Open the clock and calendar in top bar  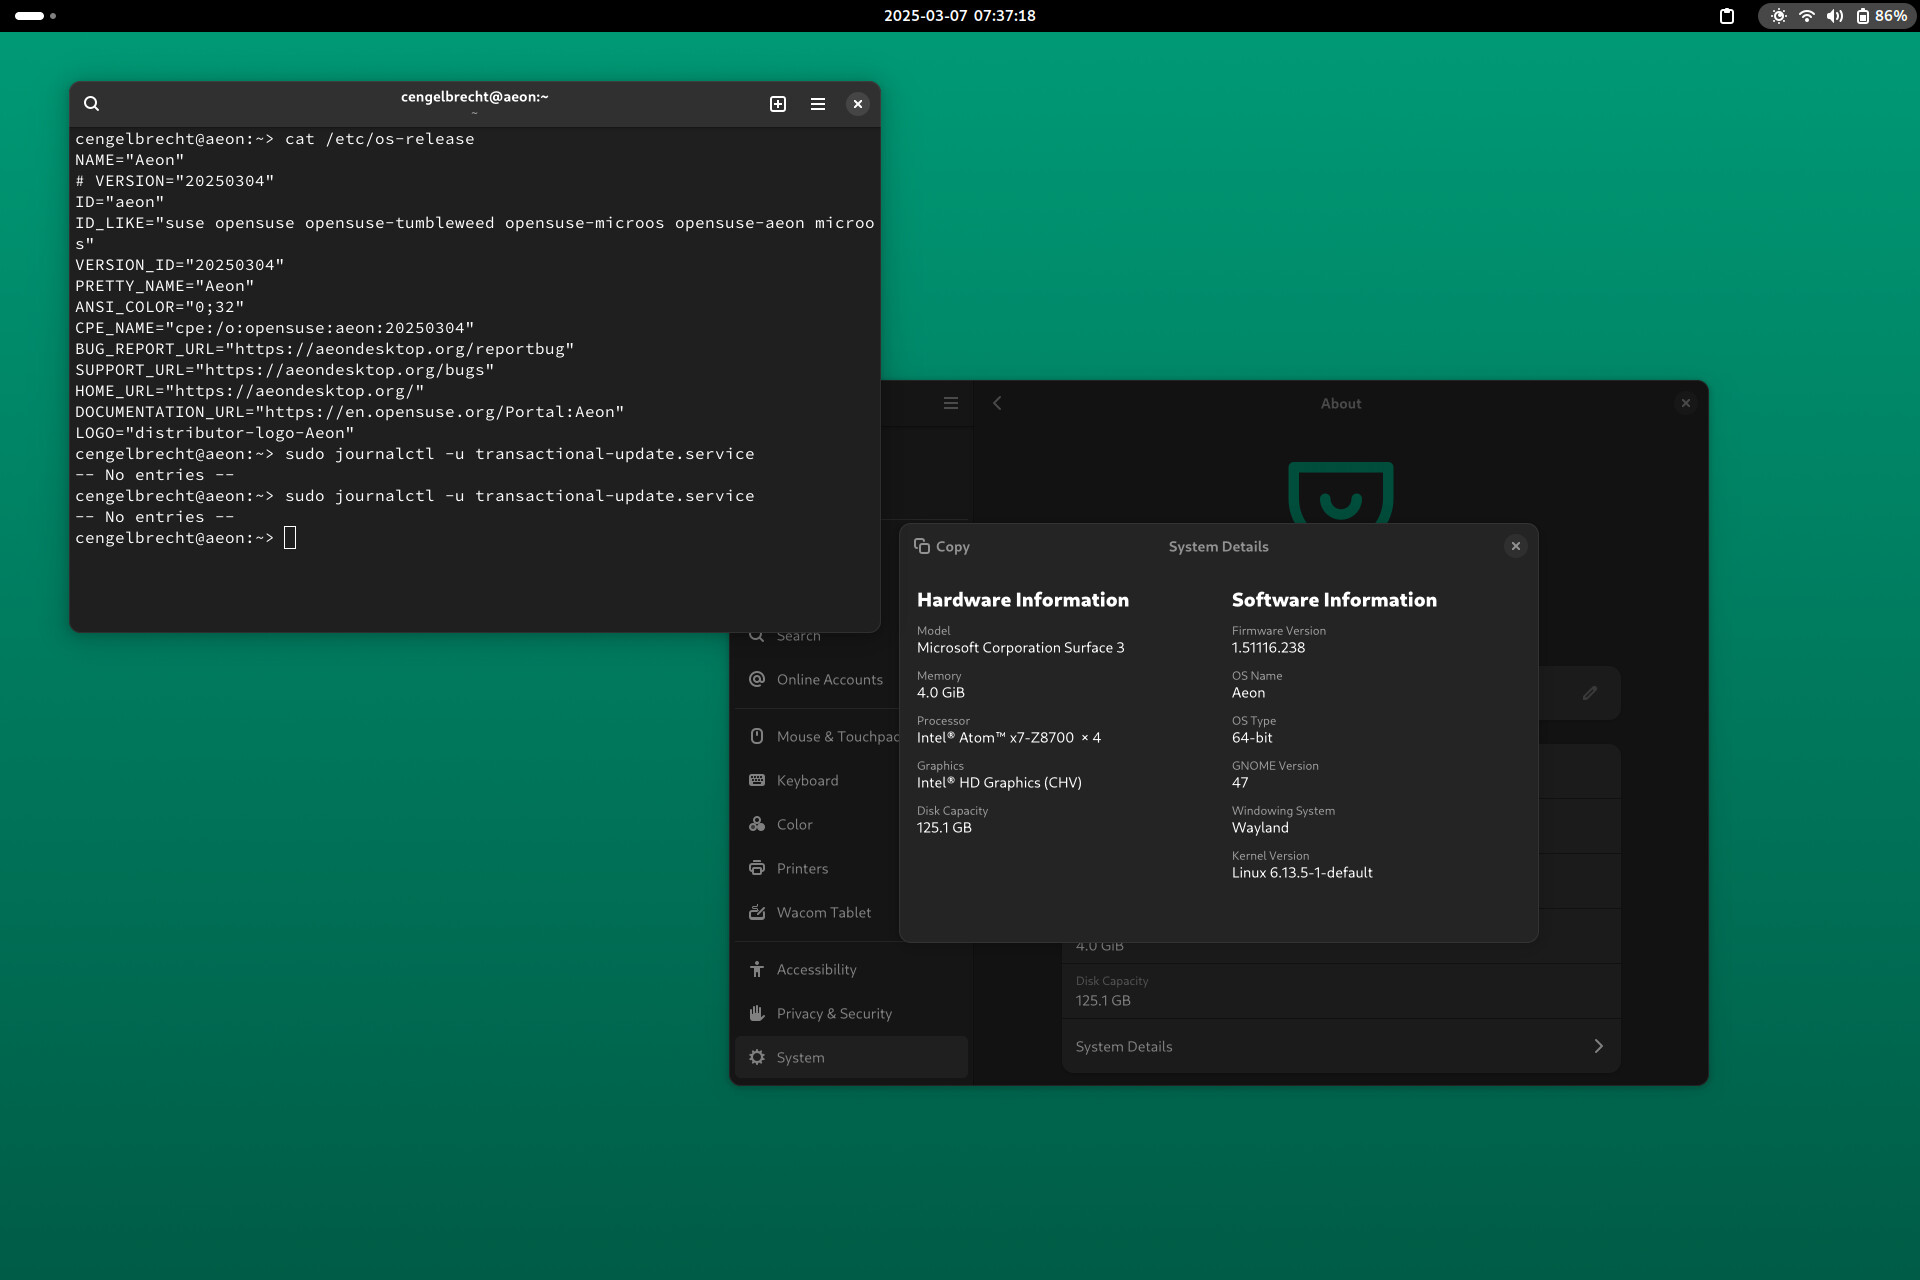click(x=960, y=16)
